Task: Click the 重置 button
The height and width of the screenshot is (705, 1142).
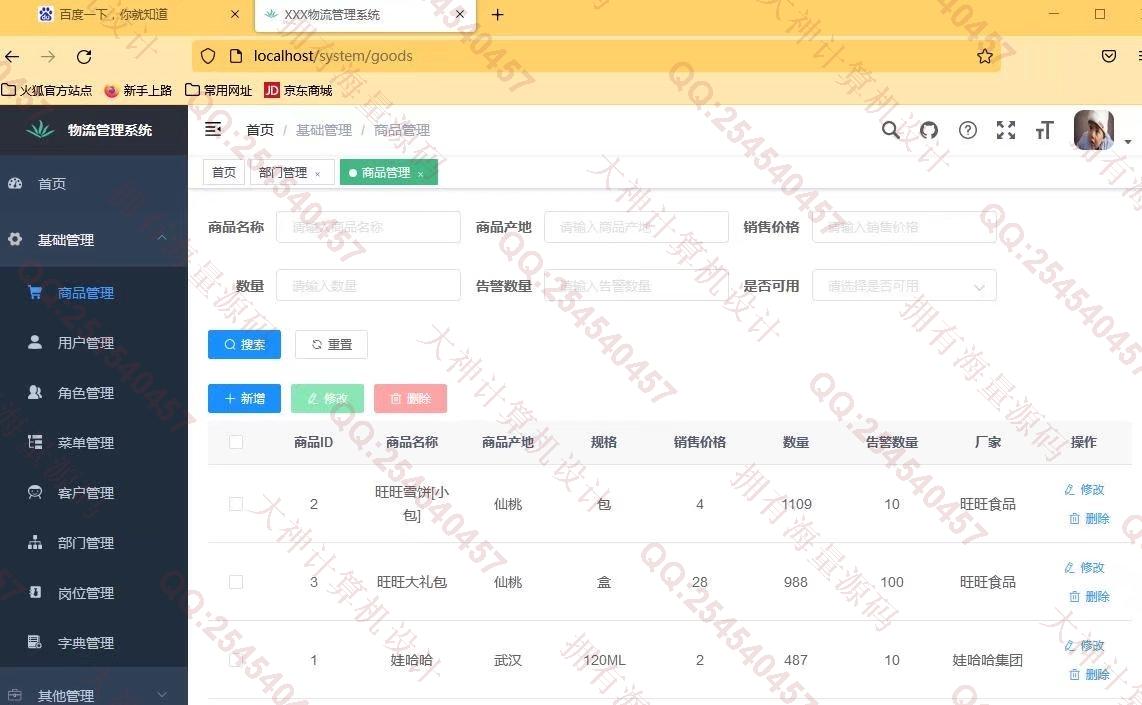Action: click(x=331, y=344)
